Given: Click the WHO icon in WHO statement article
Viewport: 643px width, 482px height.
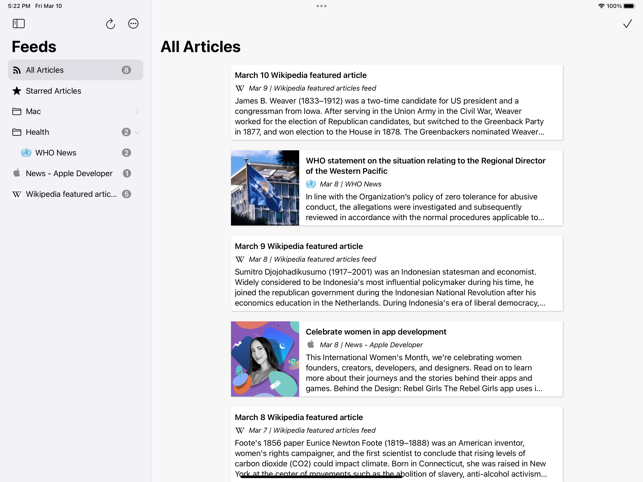Looking at the screenshot, I should 311,184.
